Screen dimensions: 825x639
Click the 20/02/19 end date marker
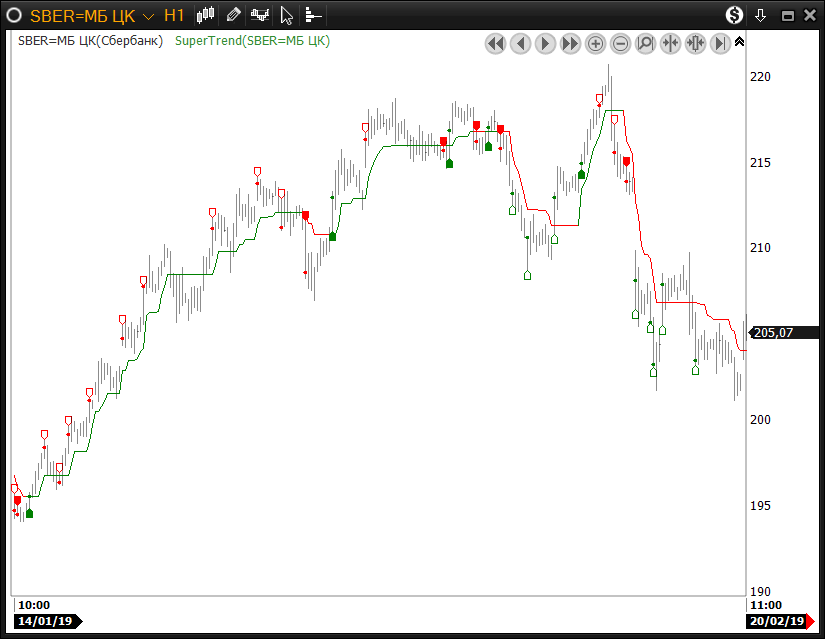[x=780, y=621]
